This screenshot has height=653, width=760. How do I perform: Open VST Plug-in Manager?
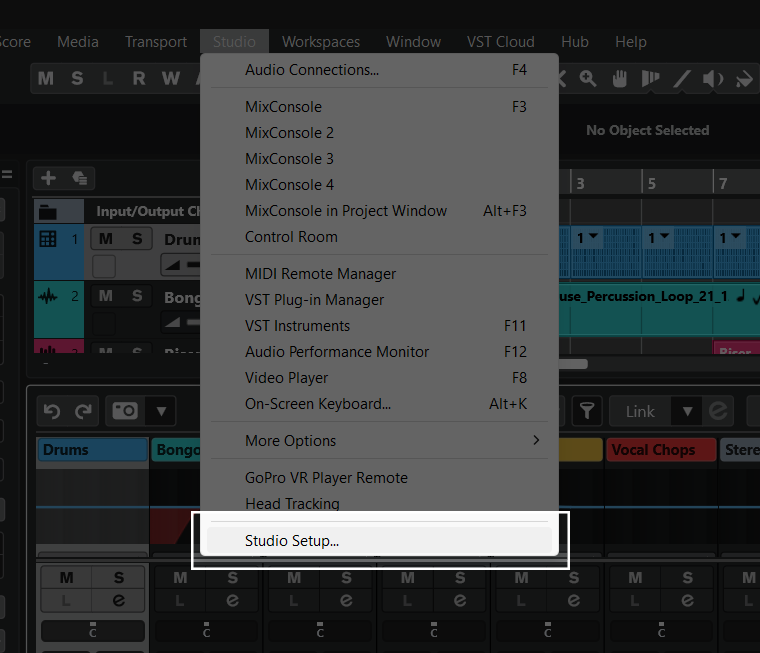[379, 300]
